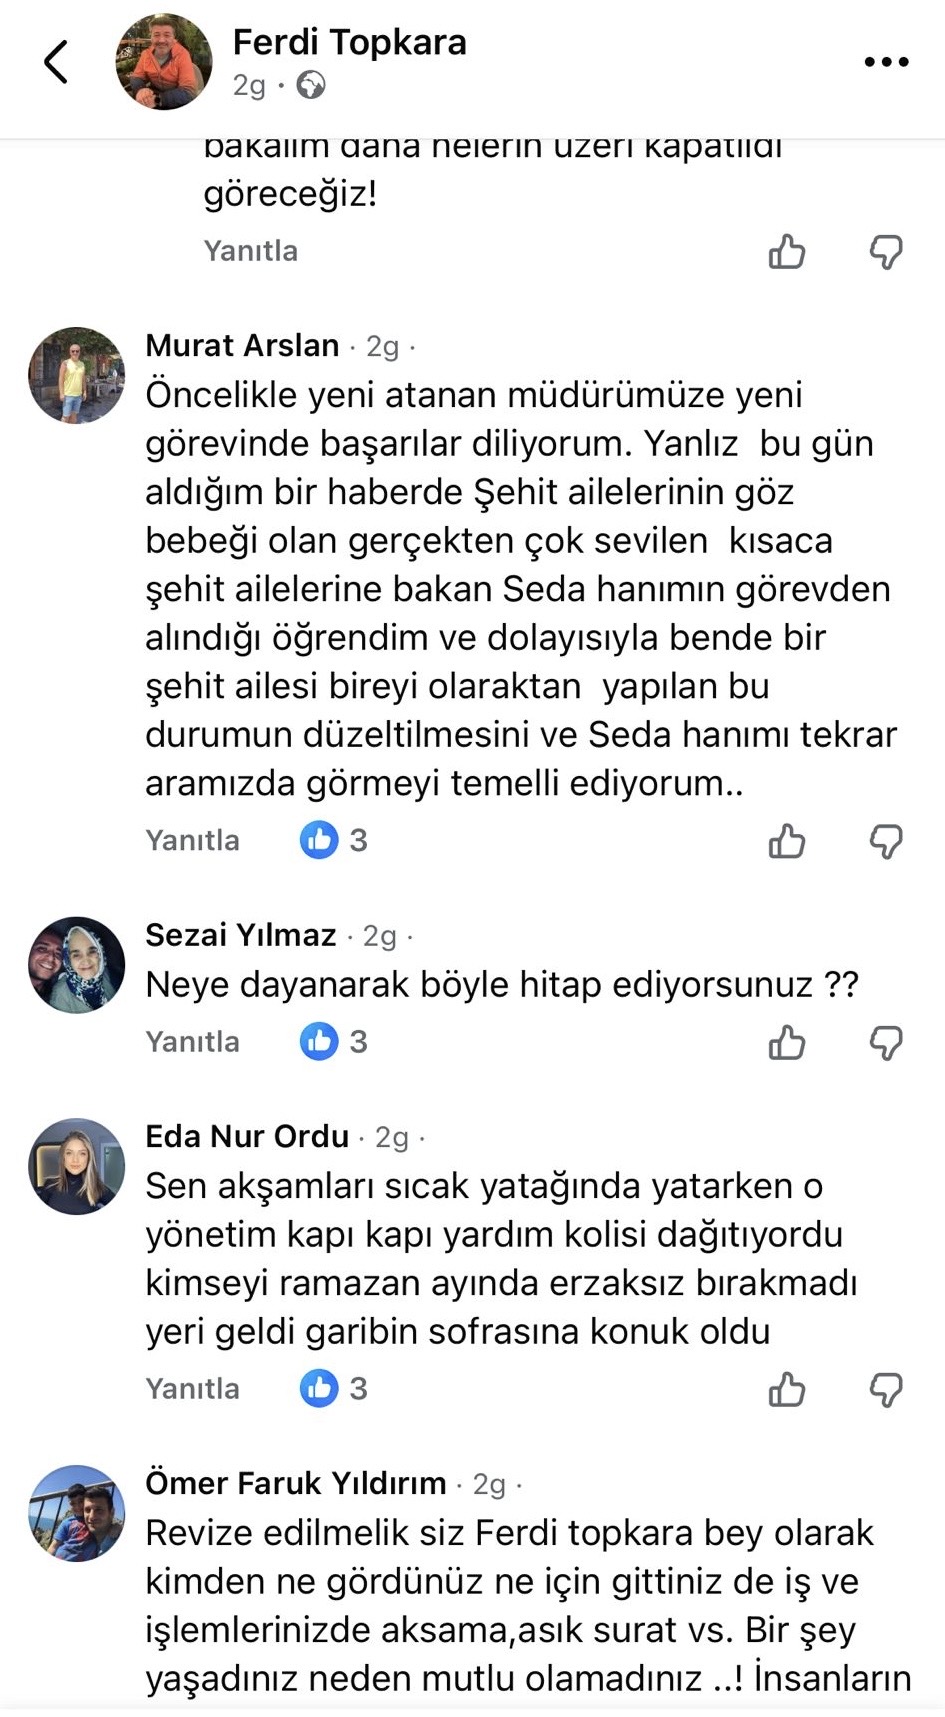Screen dimensions: 945x1717
Task: Dislike Murat Arslan's comment
Action: pyautogui.click(x=886, y=841)
